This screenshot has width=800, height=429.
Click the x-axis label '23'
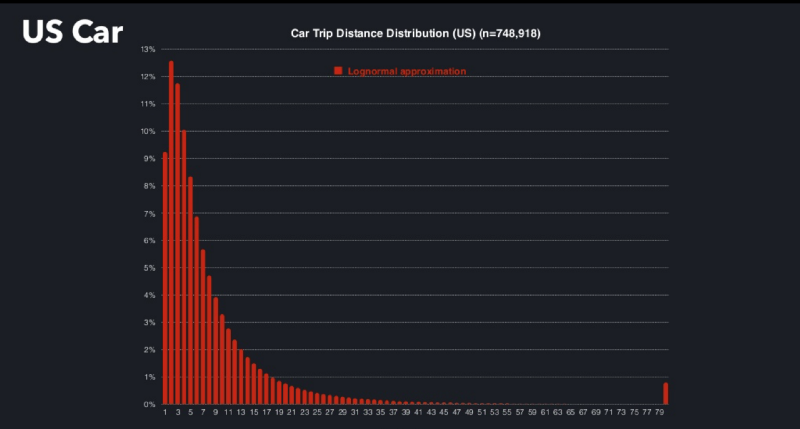pos(305,412)
